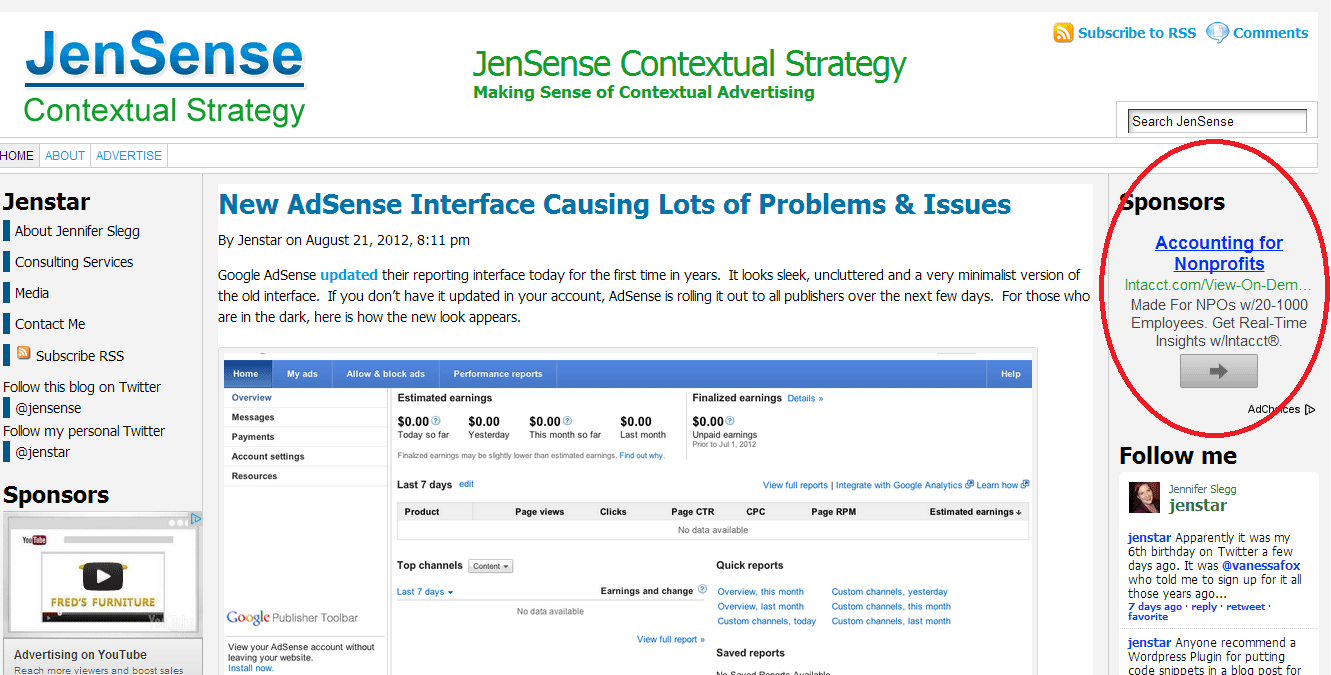Image resolution: width=1331 pixels, height=675 pixels.
Task: Click the Home tab in AdSense screenshot
Action: coord(246,374)
